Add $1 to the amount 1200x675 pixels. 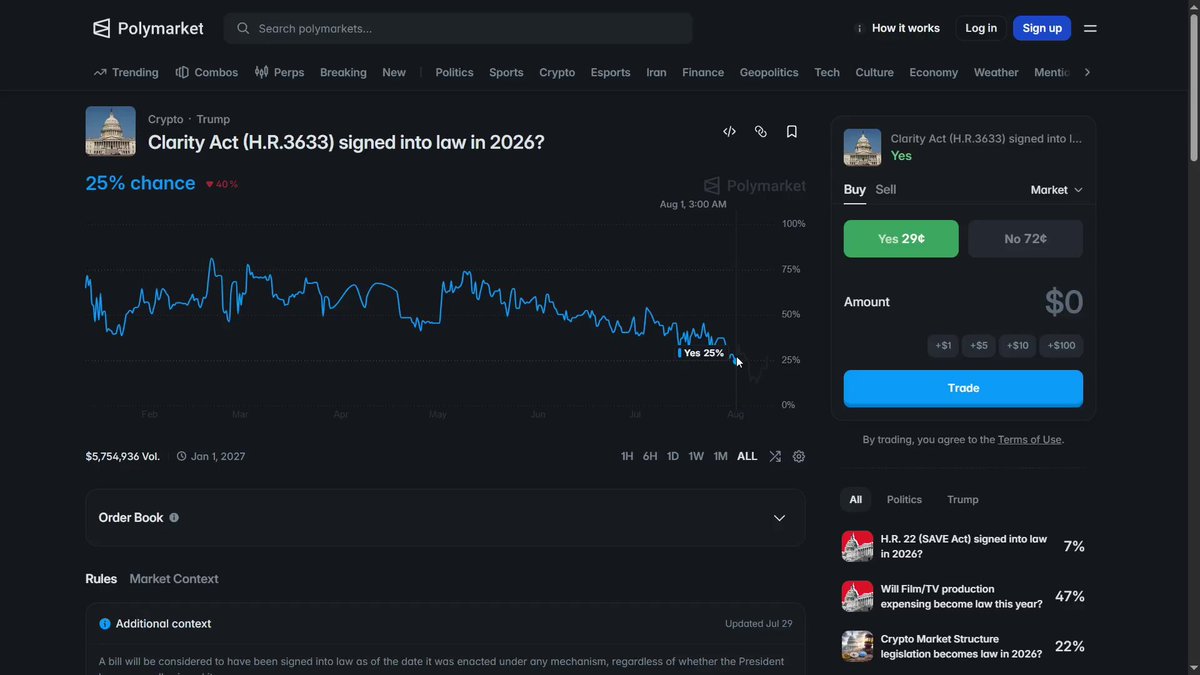pyautogui.click(x=943, y=346)
